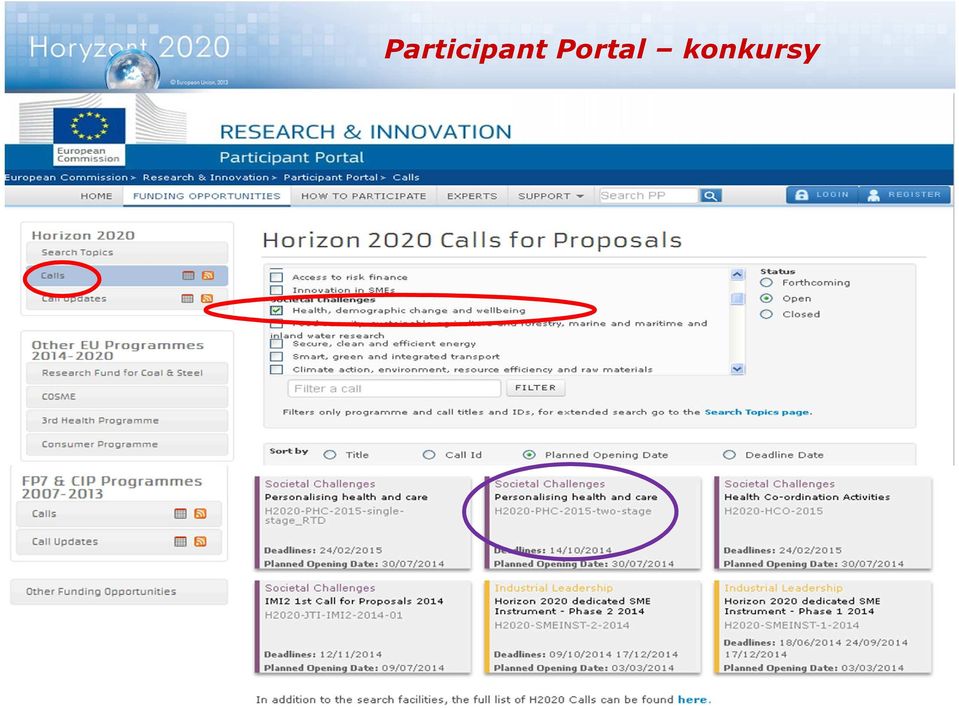Screen dimensions: 959x708
Task: Click the Register person icon
Action: (x=873, y=195)
